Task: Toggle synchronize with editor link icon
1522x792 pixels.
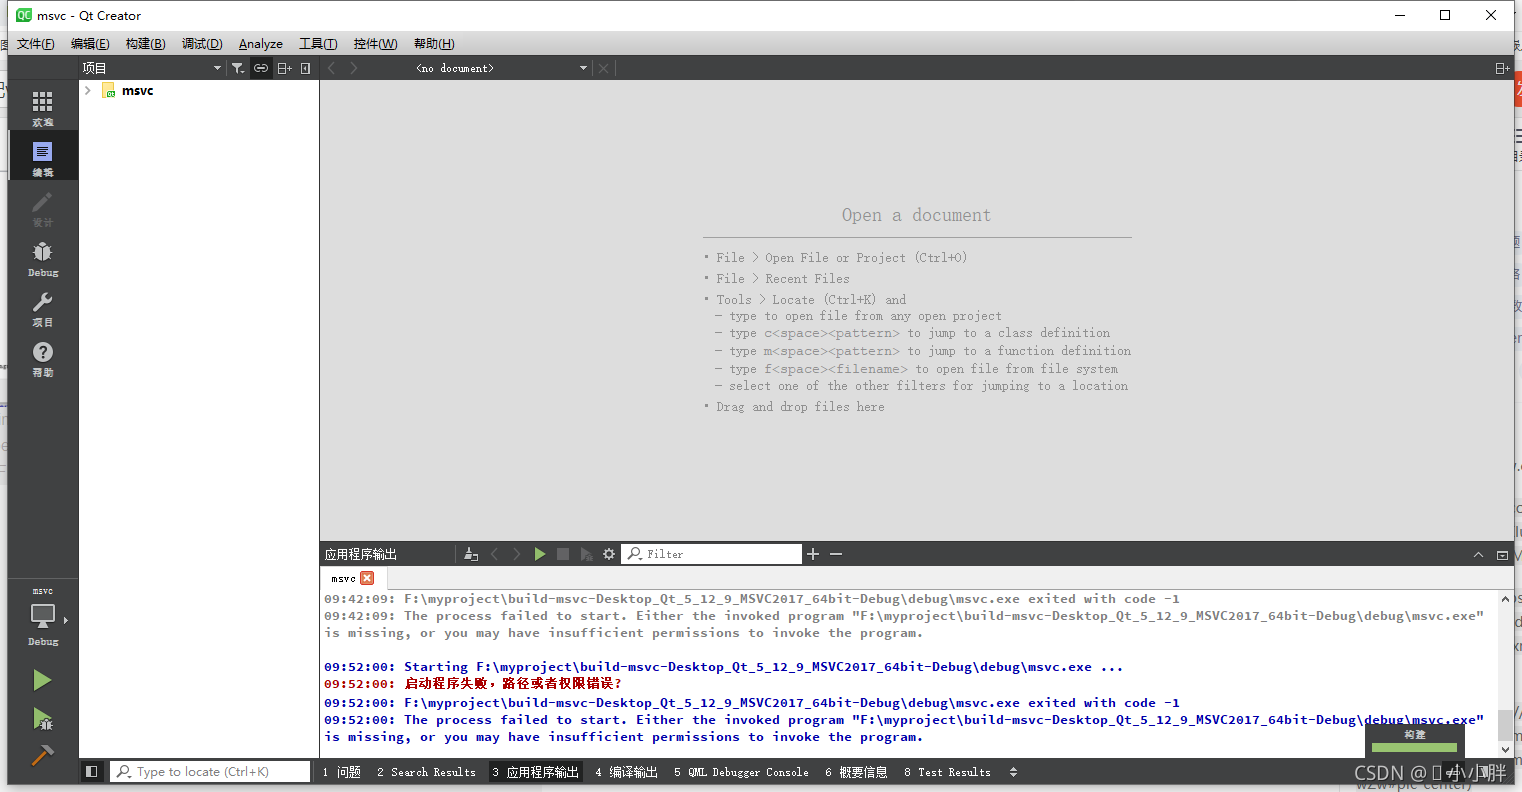Action: click(x=261, y=68)
